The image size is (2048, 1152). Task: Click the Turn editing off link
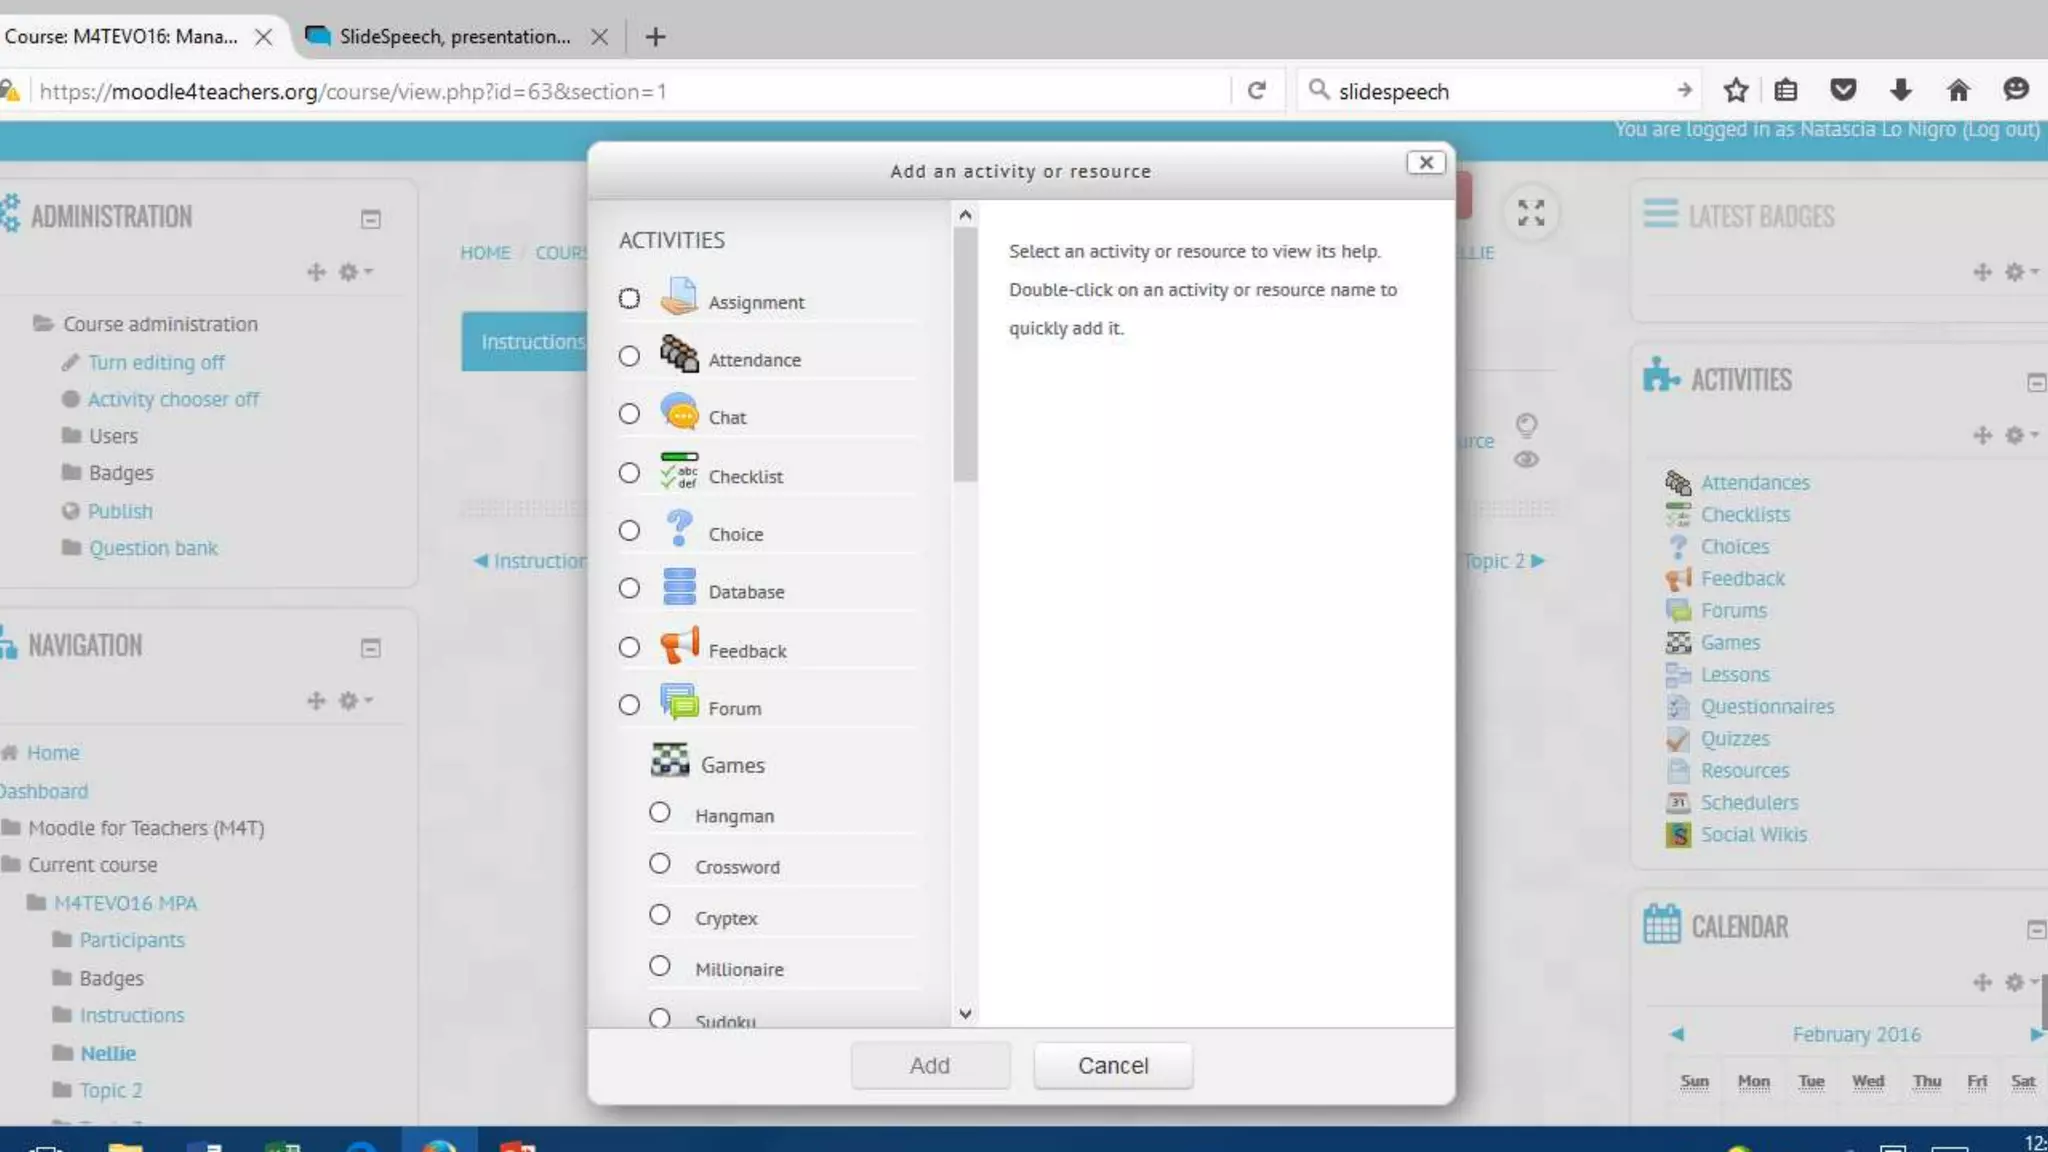click(x=156, y=362)
